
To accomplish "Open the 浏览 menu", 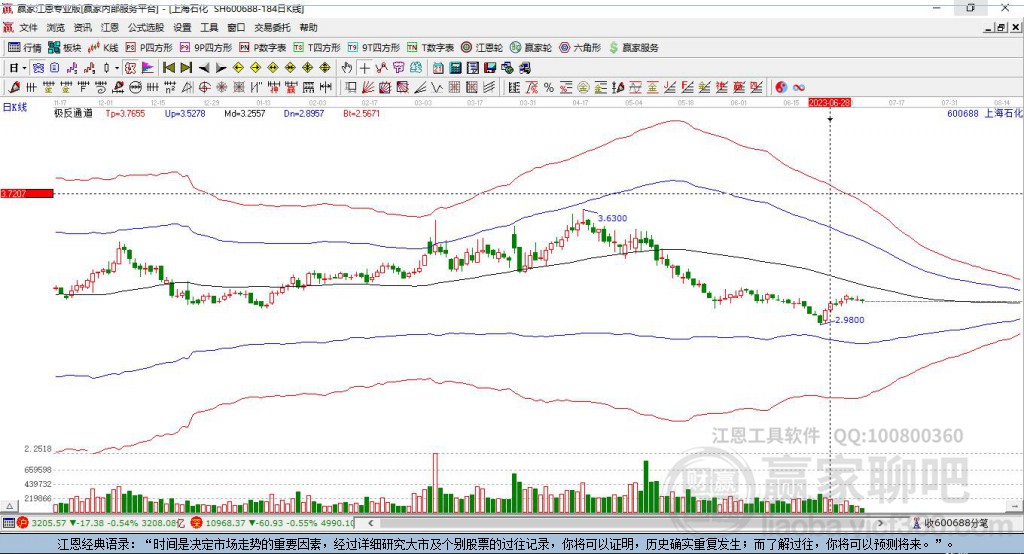I will [x=56, y=27].
